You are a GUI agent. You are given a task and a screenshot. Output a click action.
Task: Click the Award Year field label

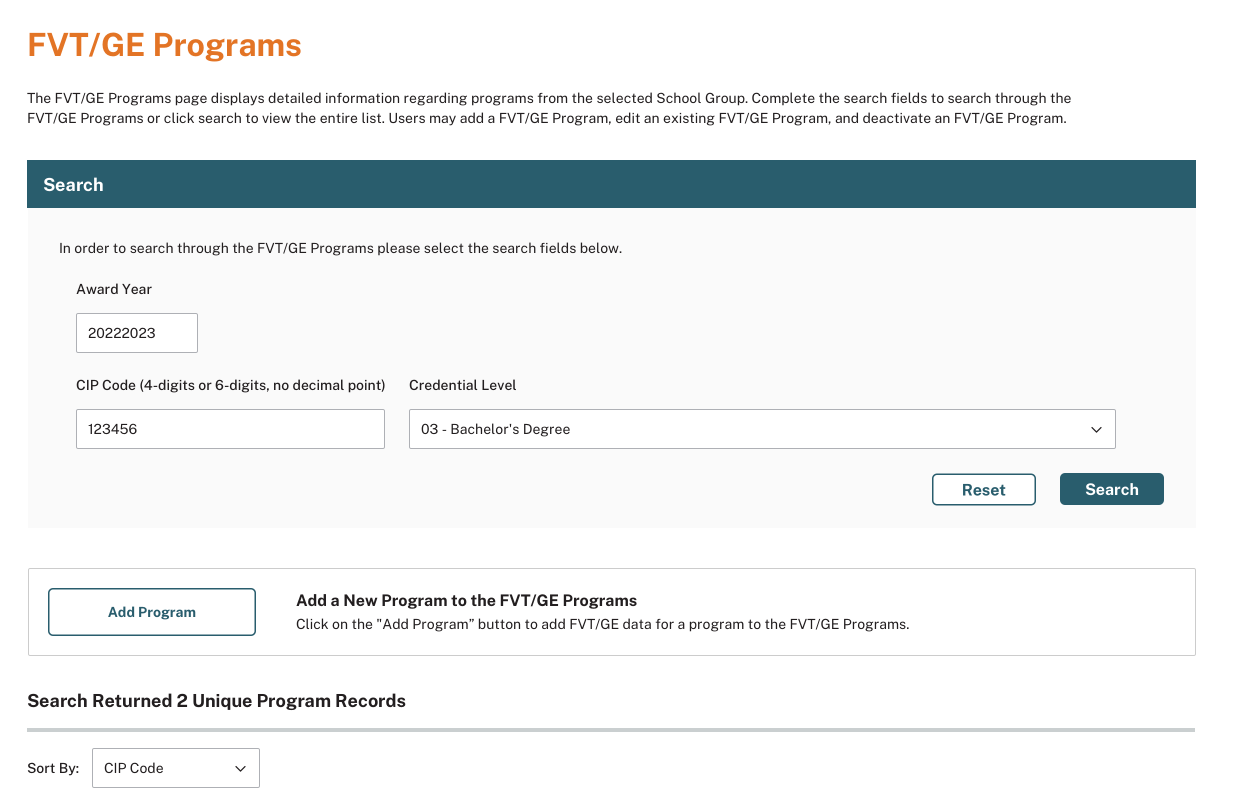[x=114, y=289]
